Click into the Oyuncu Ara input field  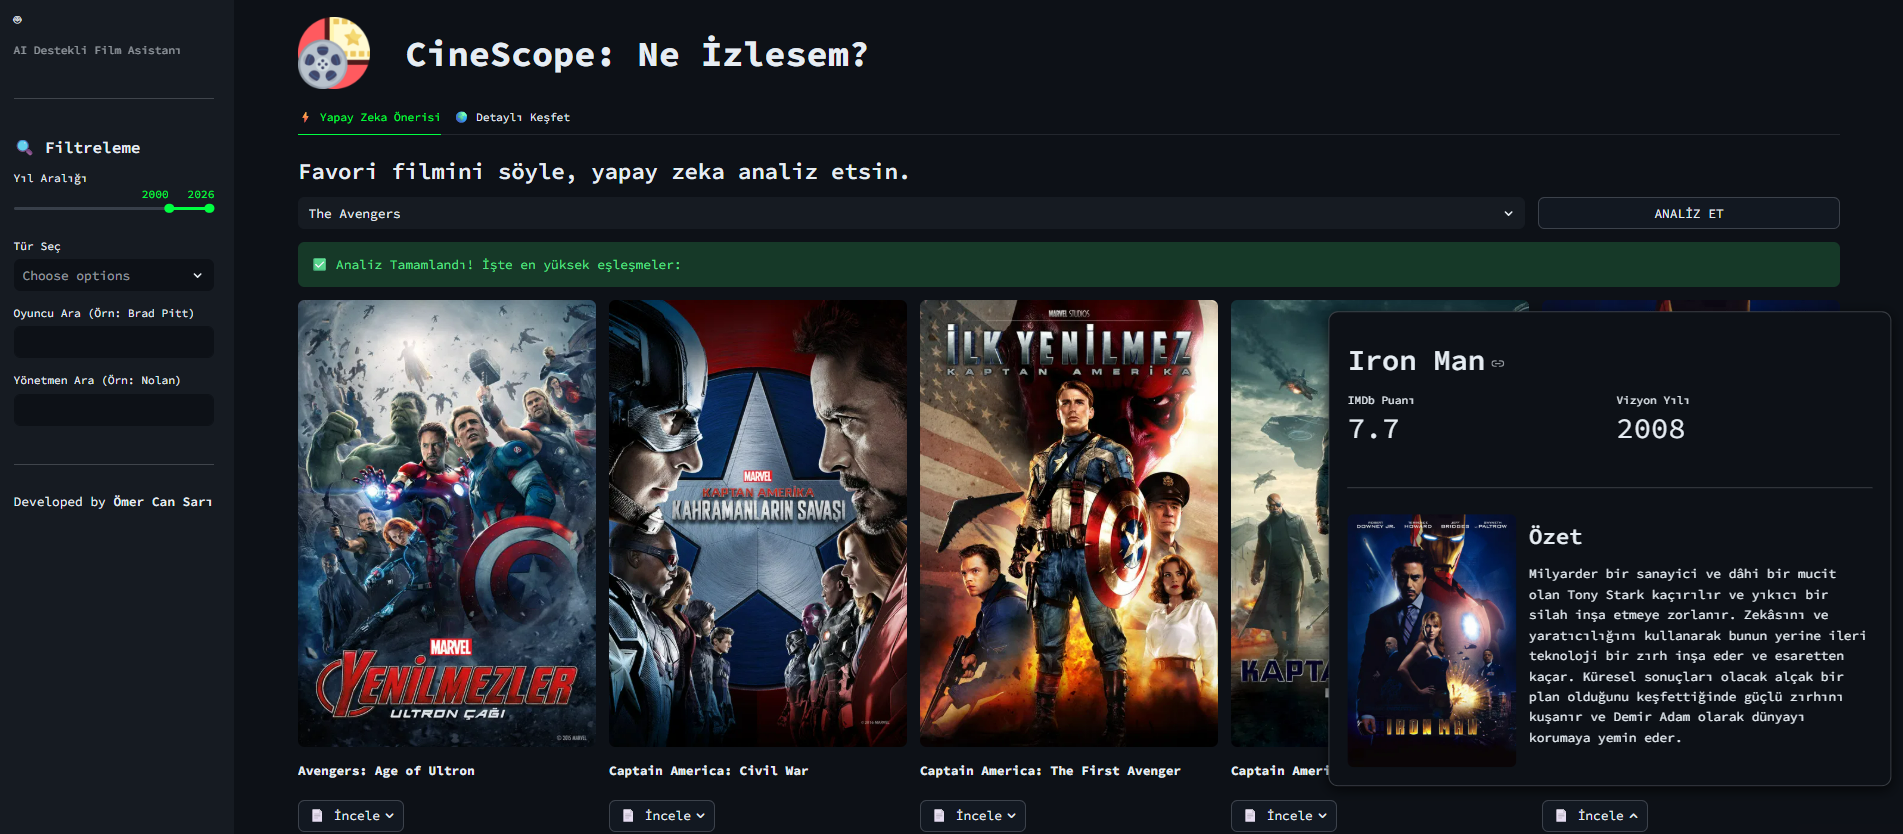[114, 342]
